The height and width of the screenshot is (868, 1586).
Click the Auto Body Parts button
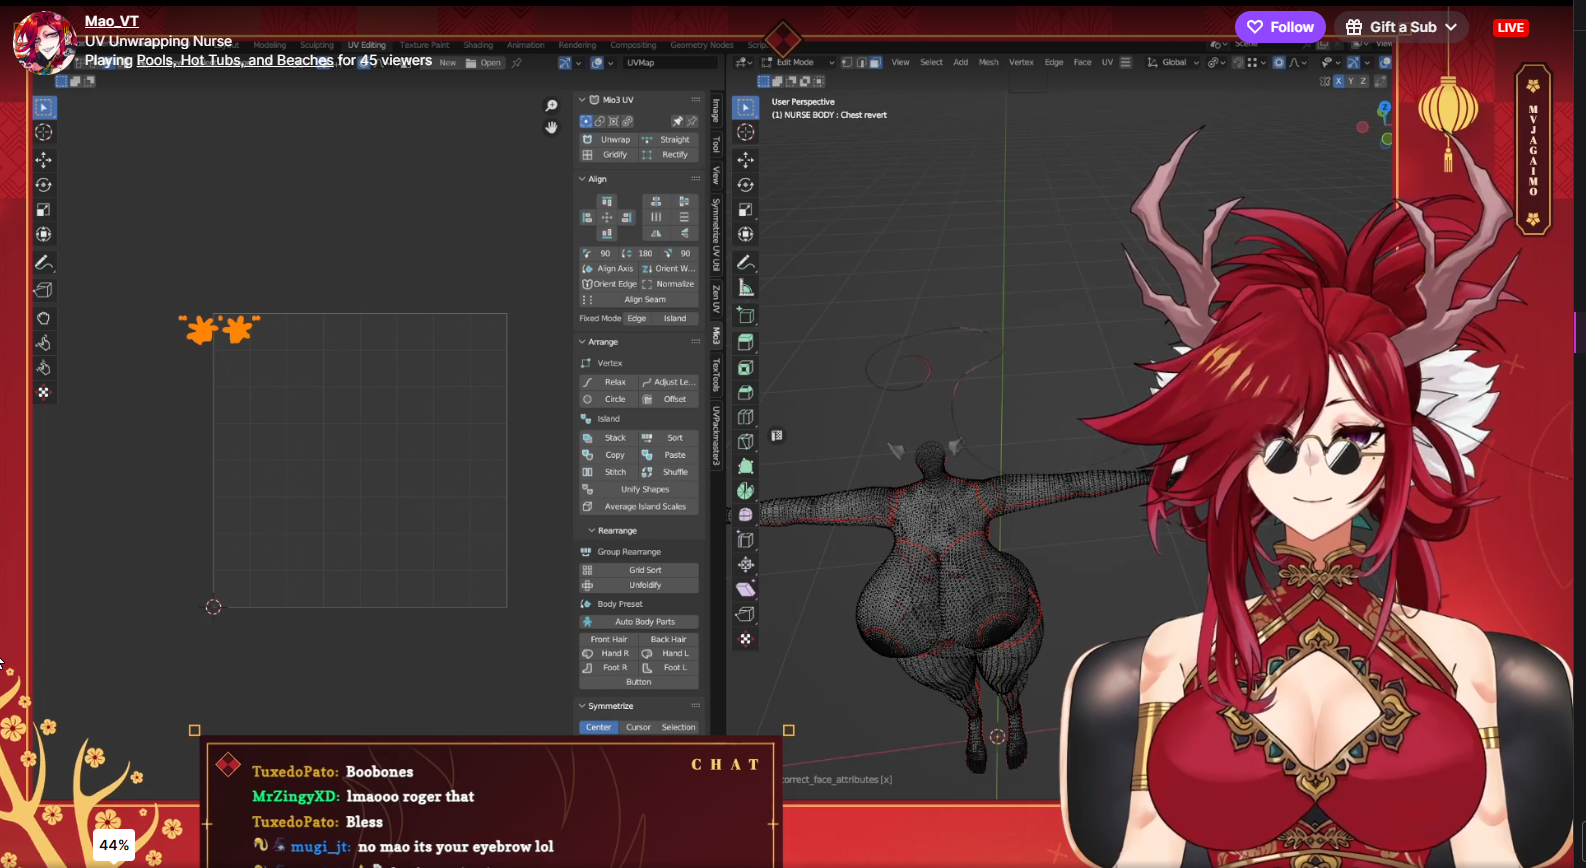pyautogui.click(x=644, y=622)
